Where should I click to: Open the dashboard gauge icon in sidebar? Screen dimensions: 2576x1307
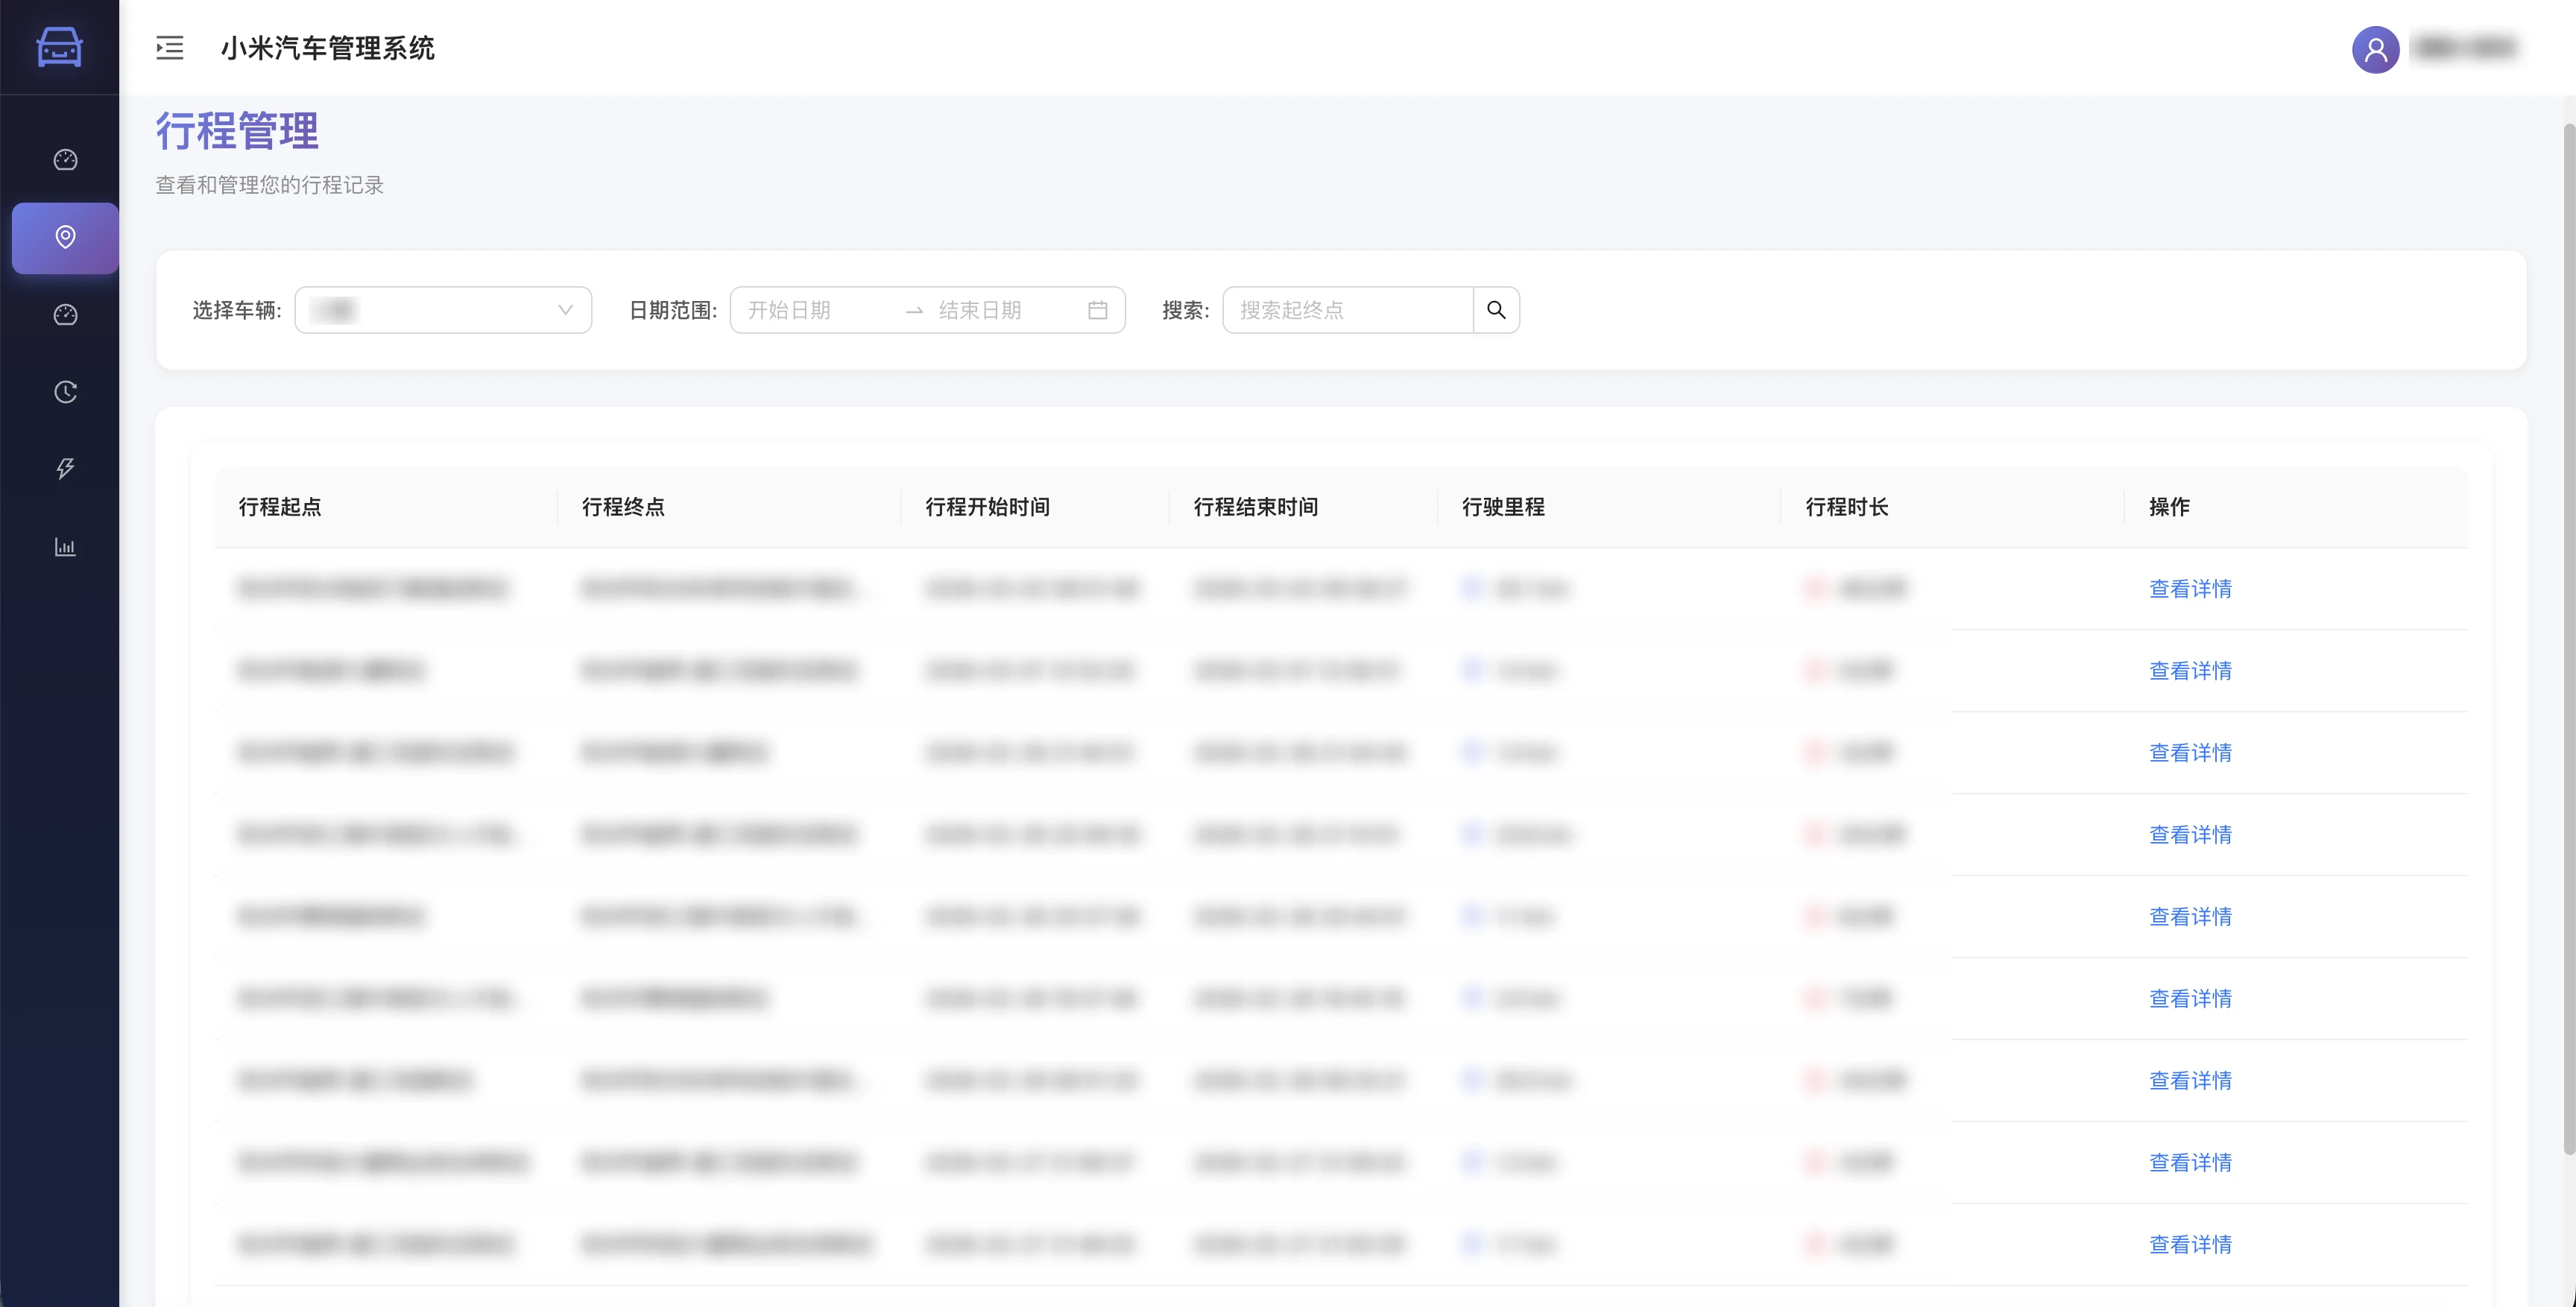click(x=64, y=159)
